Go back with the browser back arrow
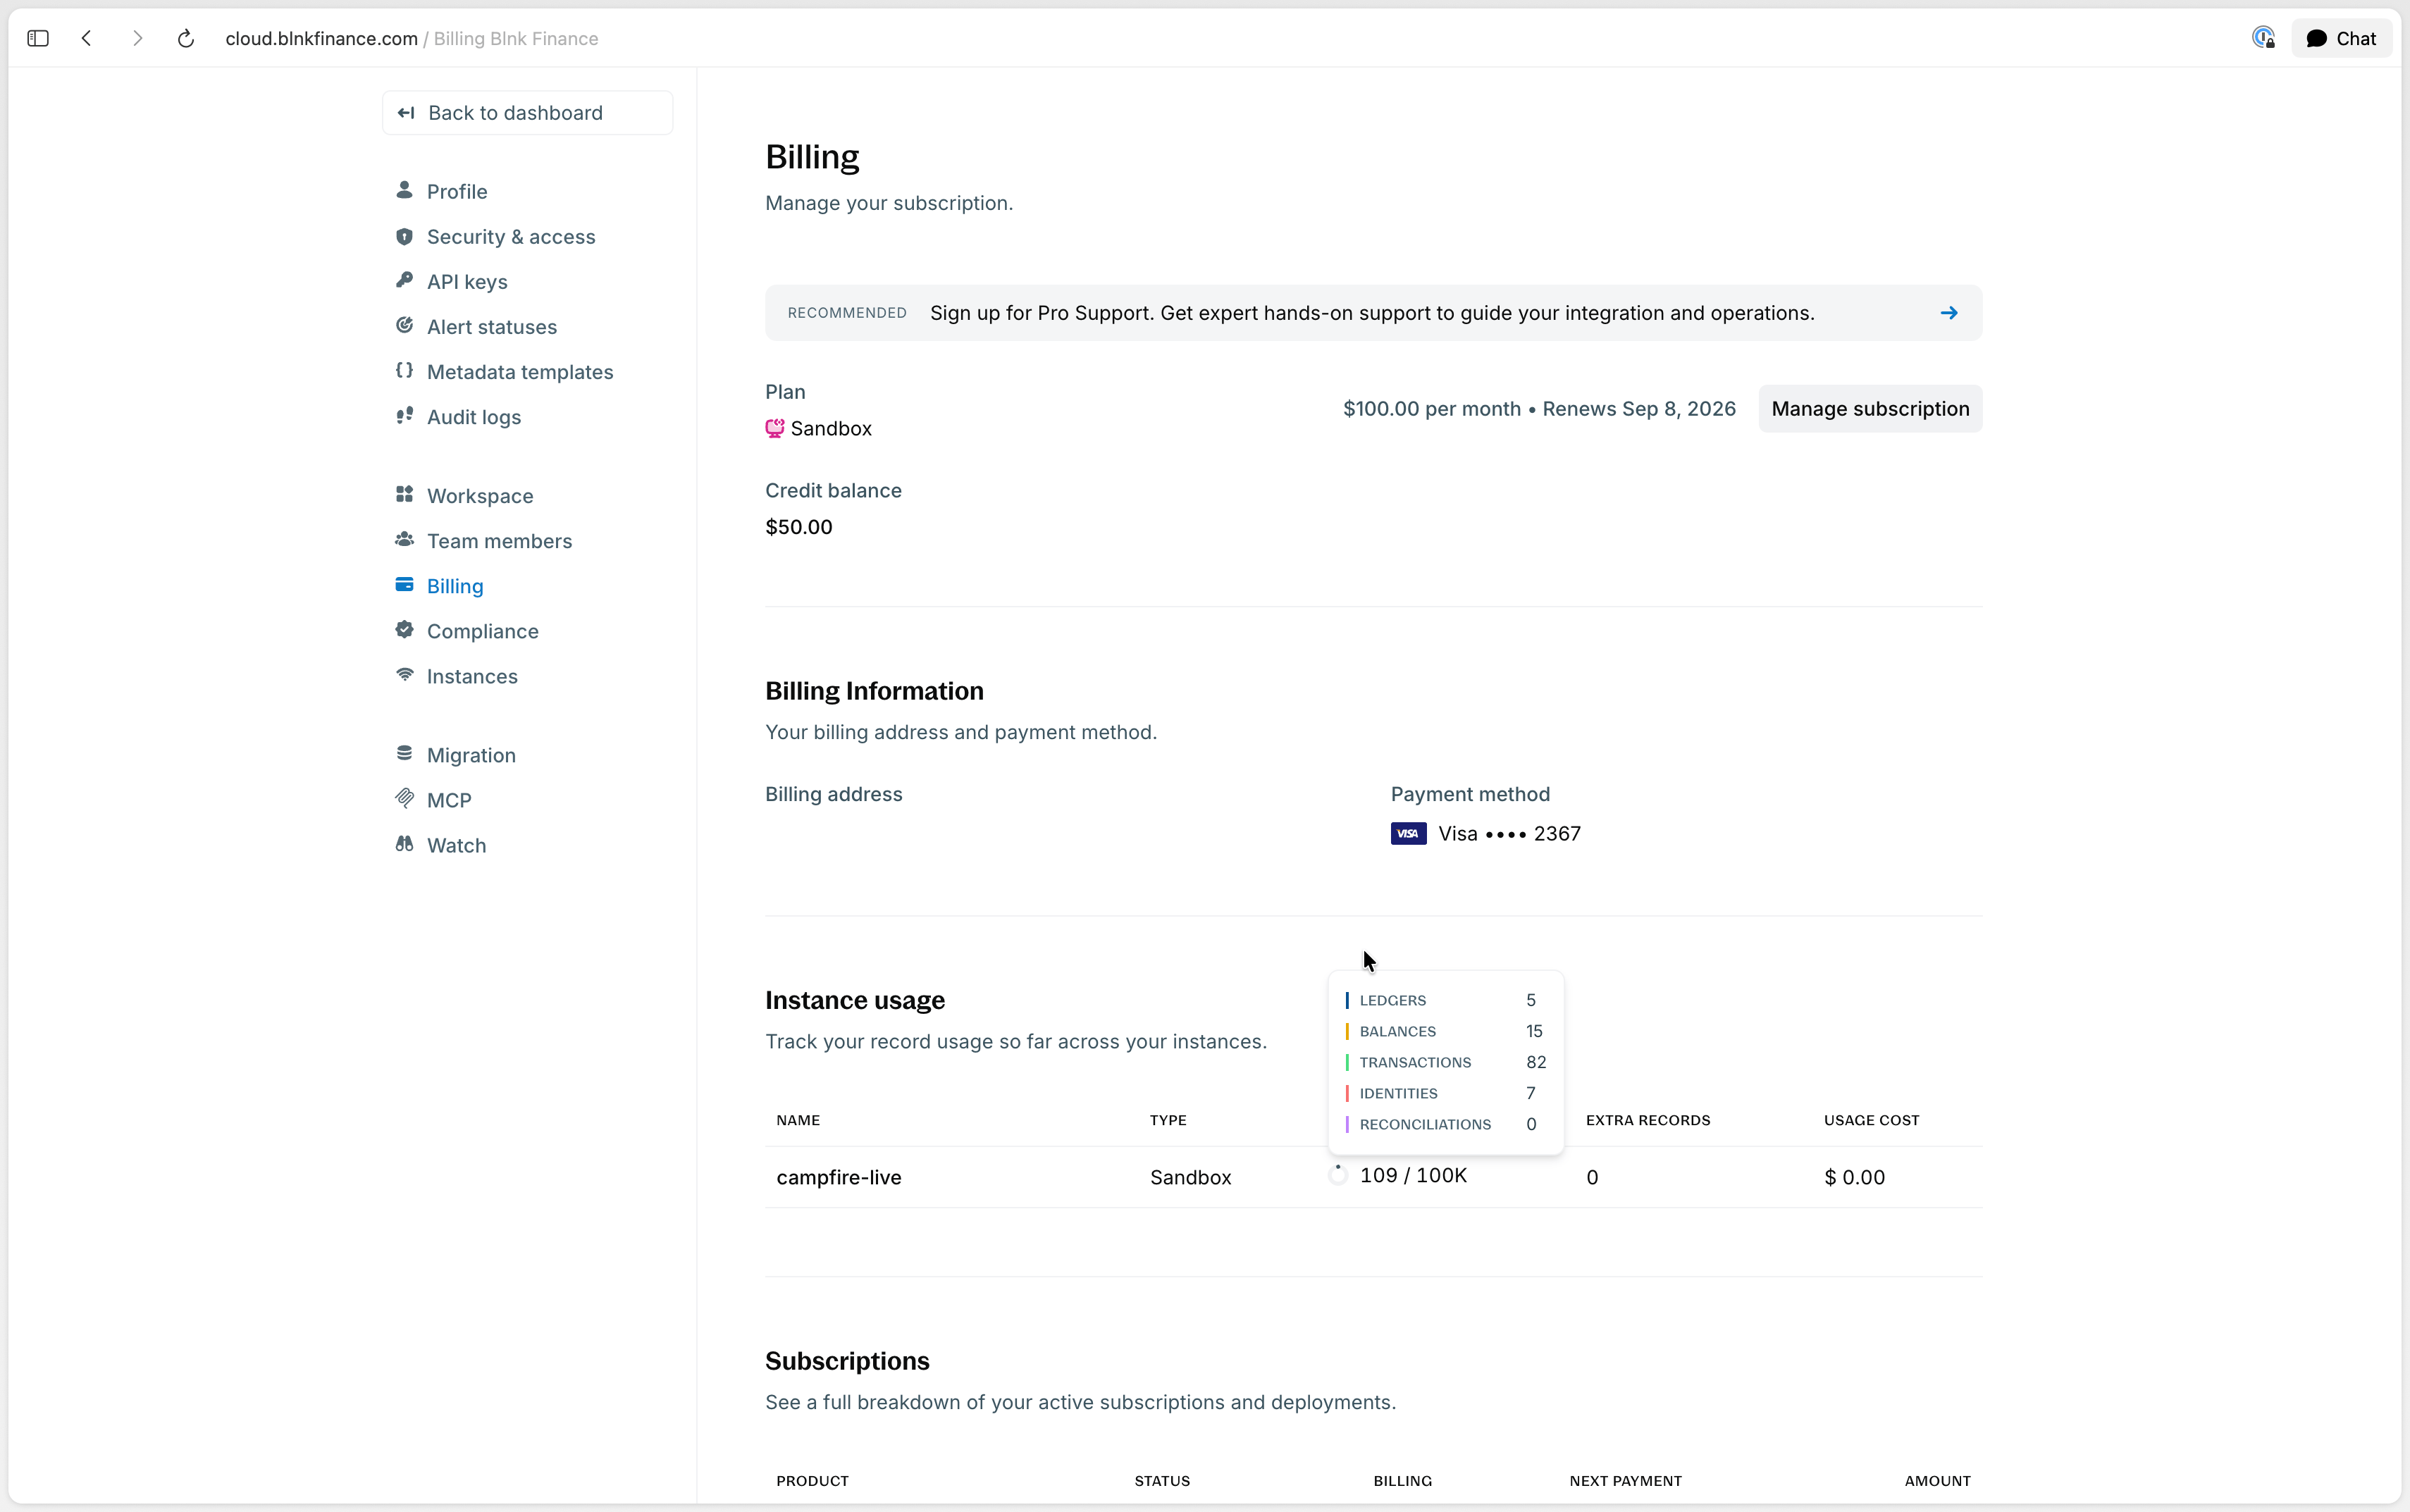 [x=87, y=38]
